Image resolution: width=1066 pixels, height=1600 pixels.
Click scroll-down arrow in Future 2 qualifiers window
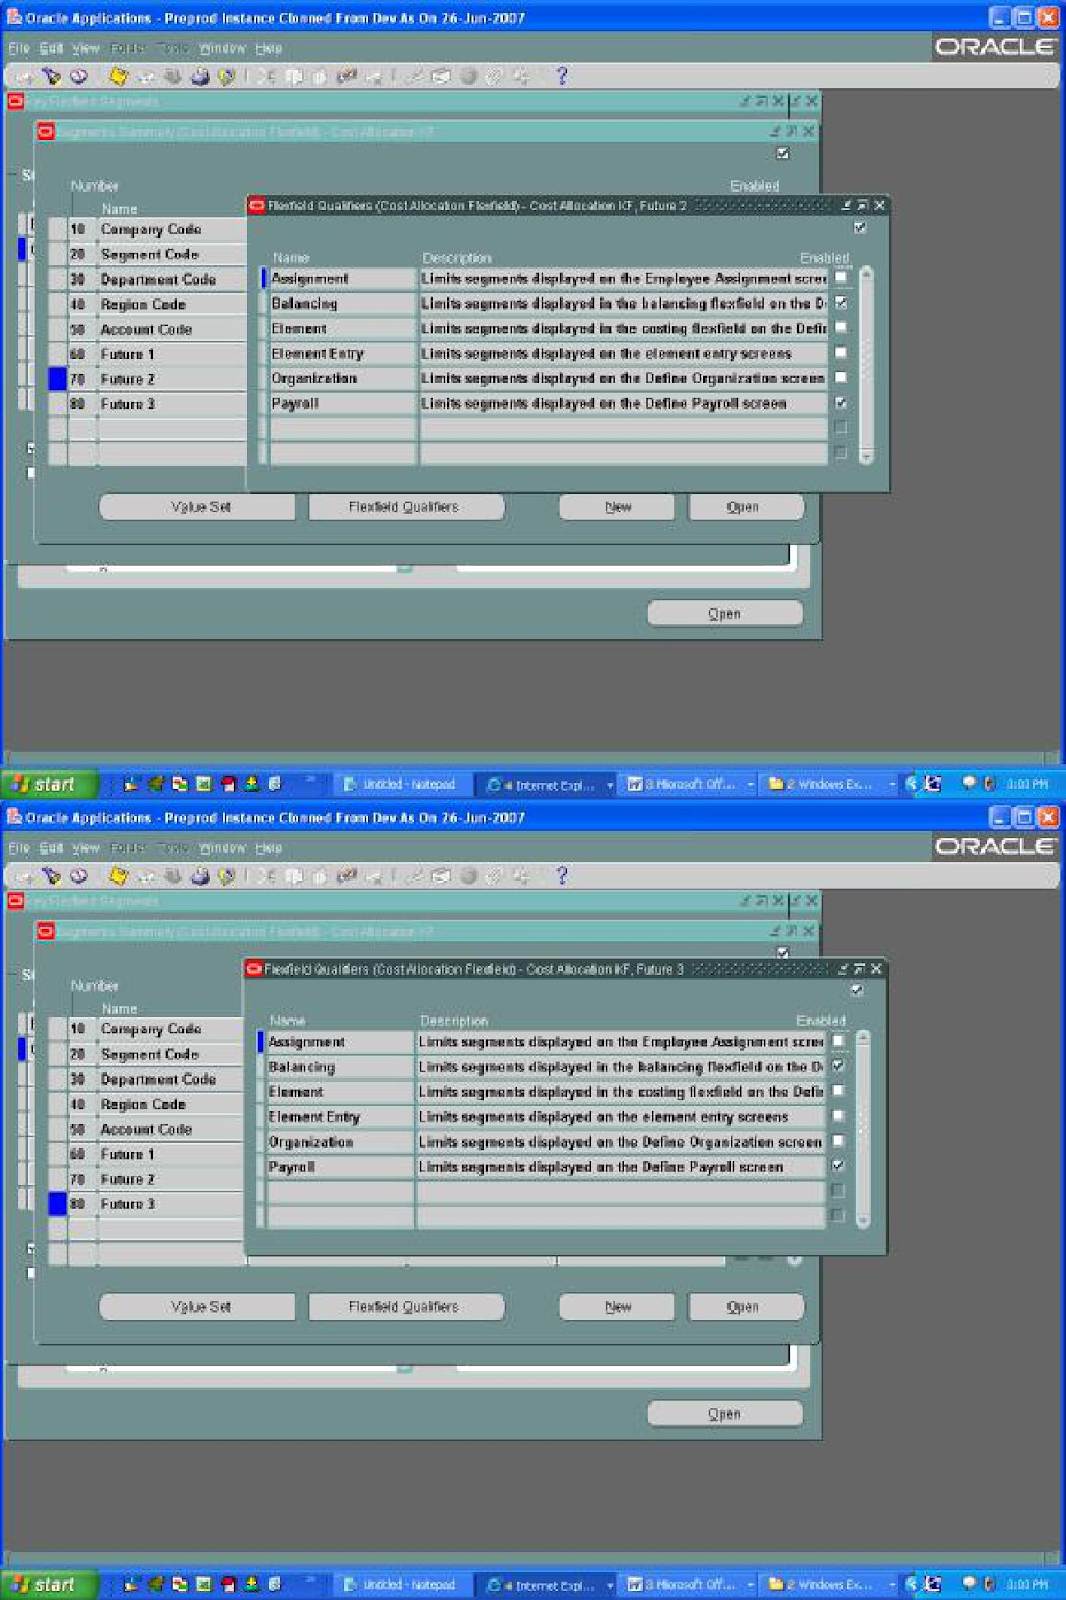coord(866,455)
